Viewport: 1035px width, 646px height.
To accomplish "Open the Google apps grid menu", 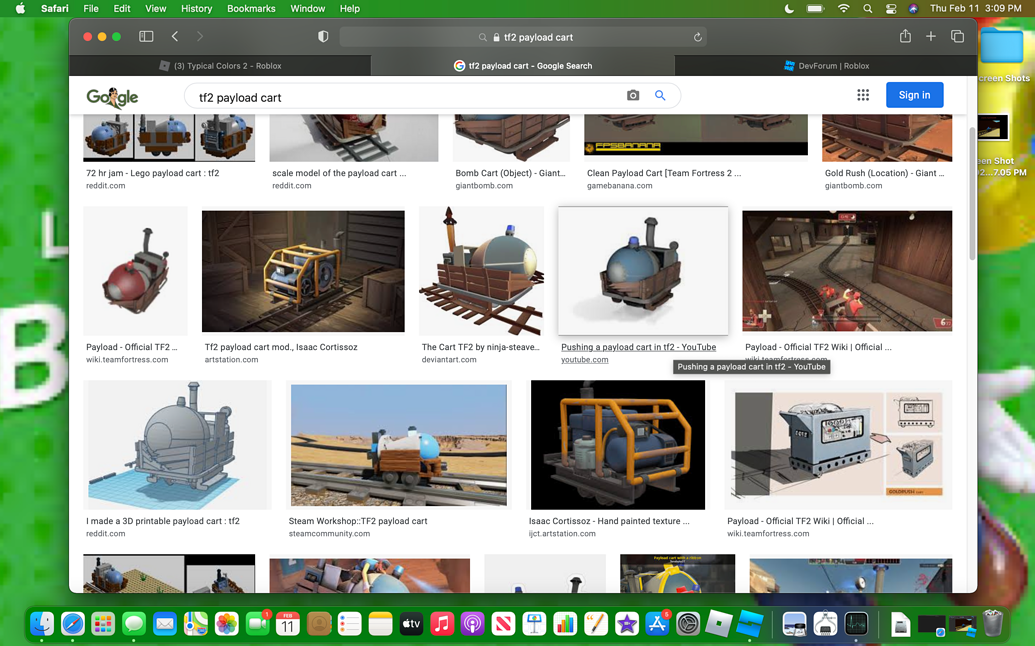I will tap(862, 94).
